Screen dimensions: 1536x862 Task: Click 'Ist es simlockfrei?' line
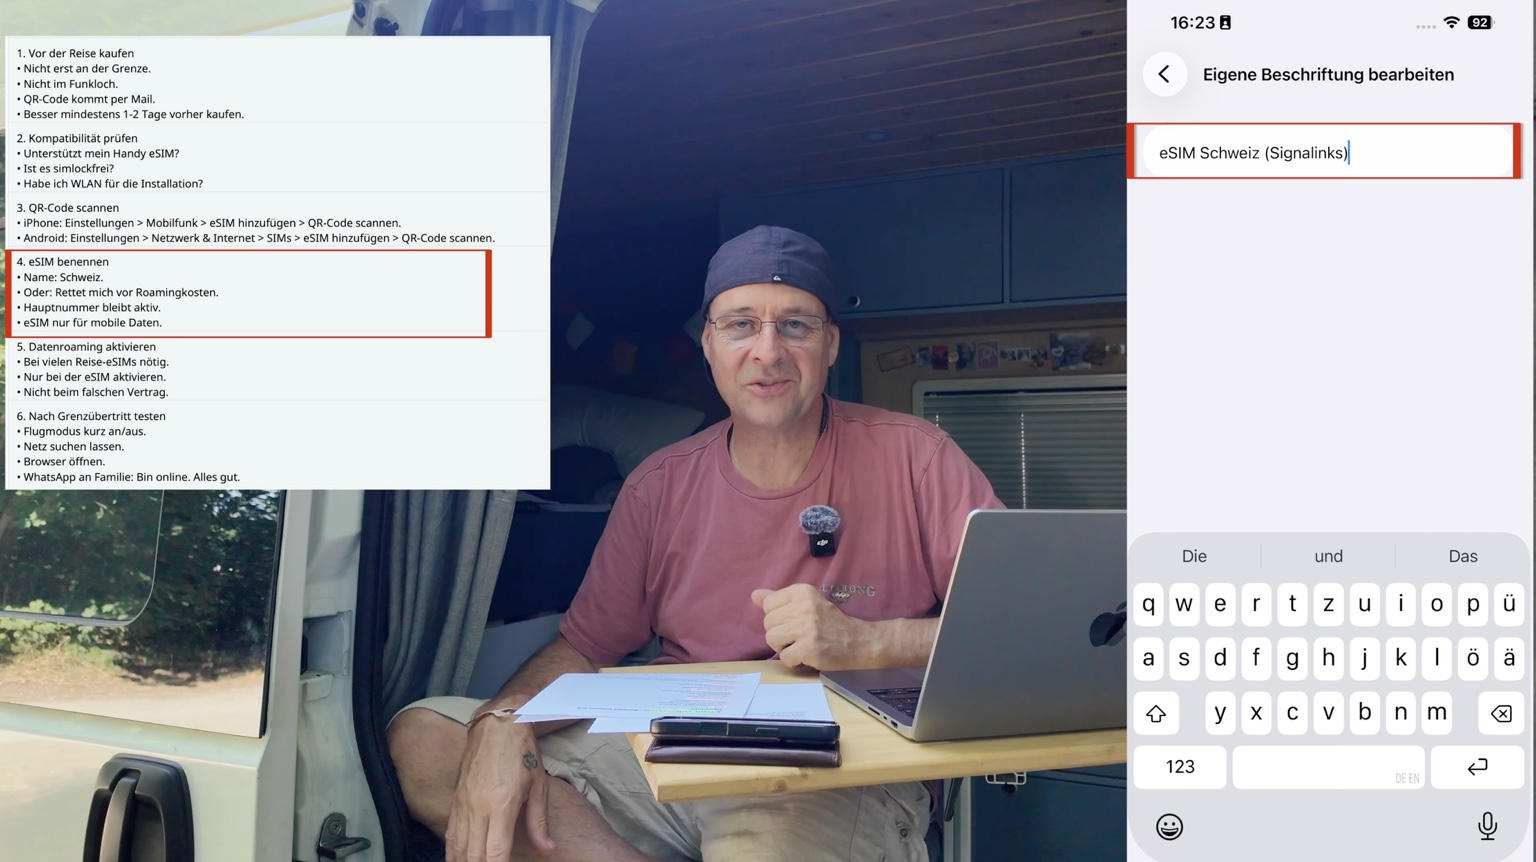point(68,168)
